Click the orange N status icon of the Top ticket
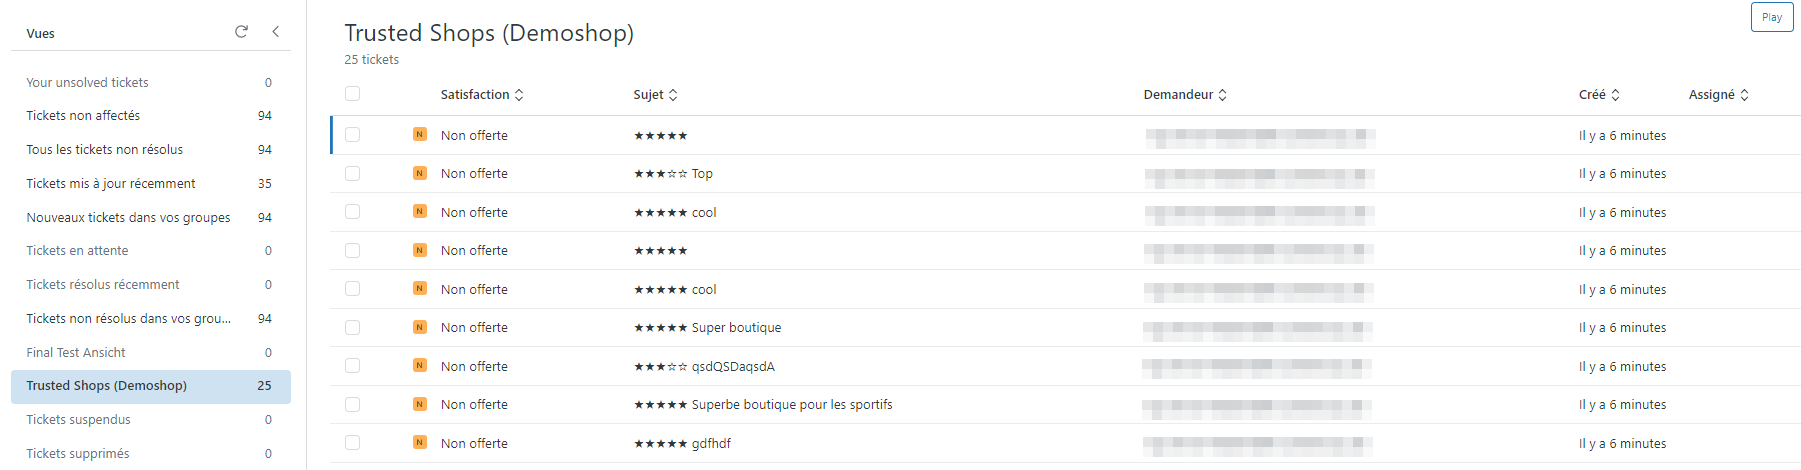1801x470 pixels. [x=420, y=173]
